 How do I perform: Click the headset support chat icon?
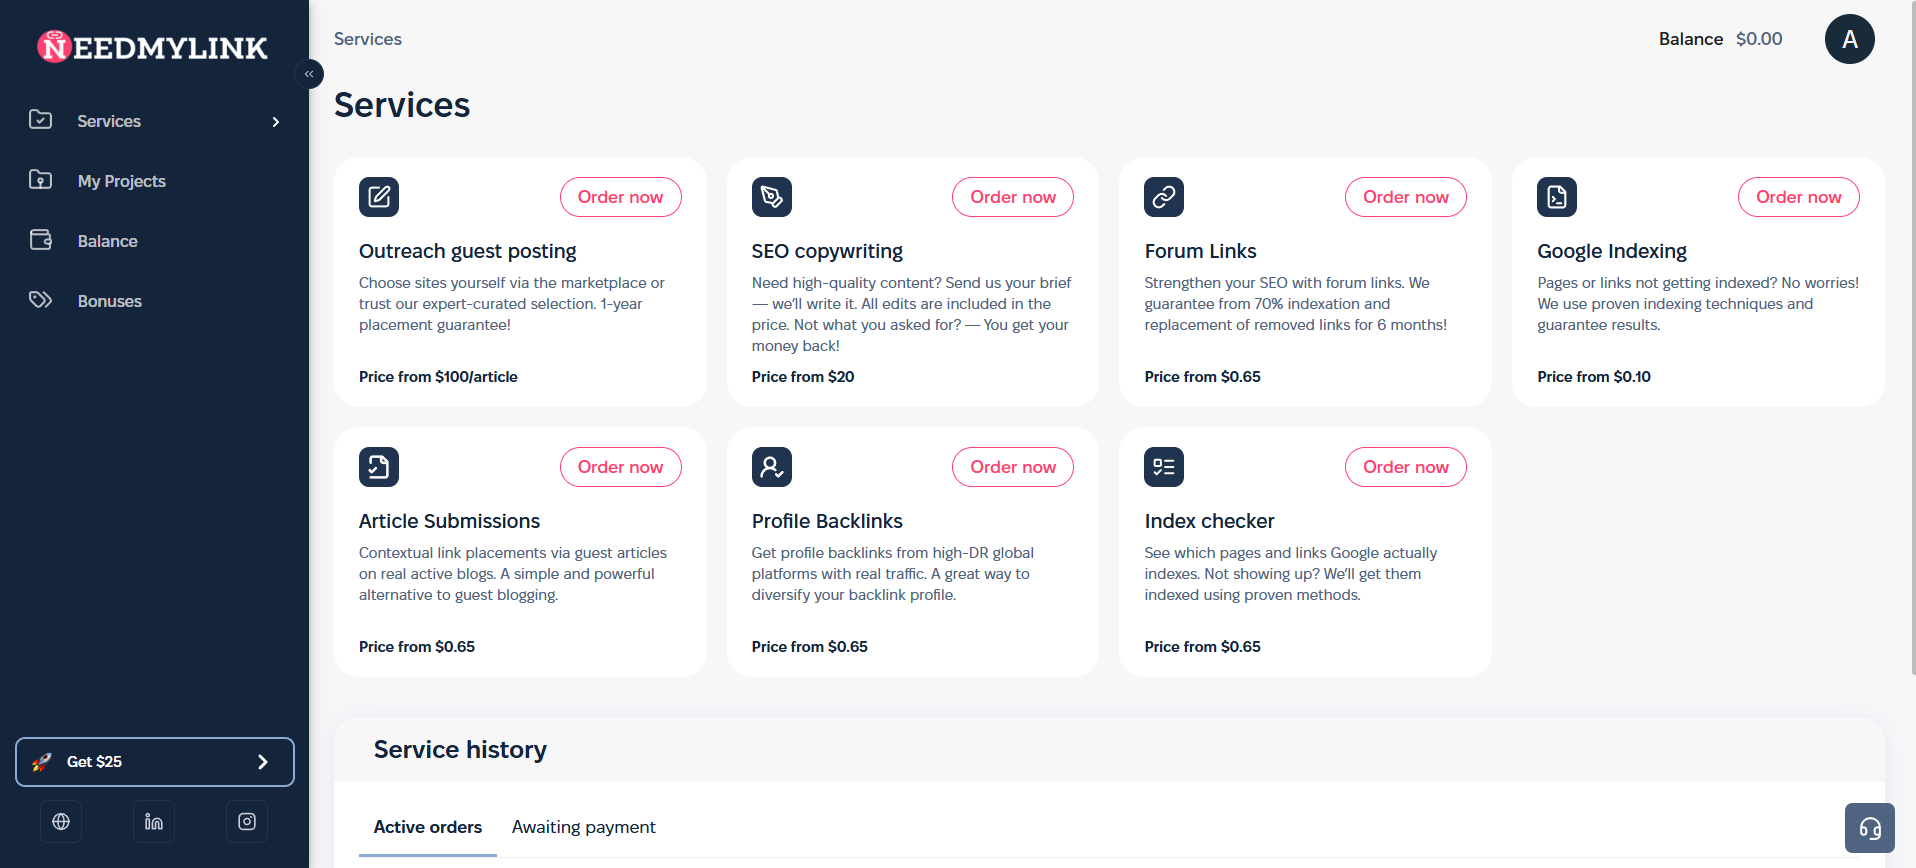coord(1869,828)
